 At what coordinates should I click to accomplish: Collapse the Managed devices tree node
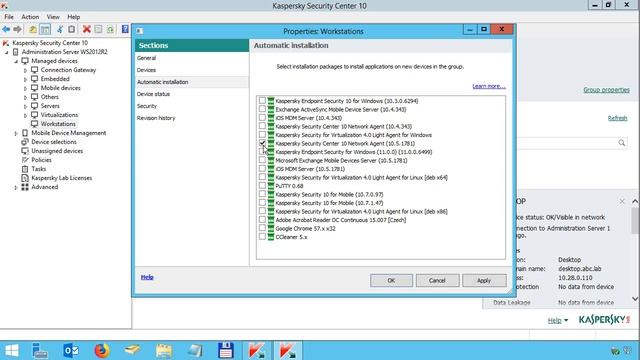pyautogui.click(x=16, y=61)
